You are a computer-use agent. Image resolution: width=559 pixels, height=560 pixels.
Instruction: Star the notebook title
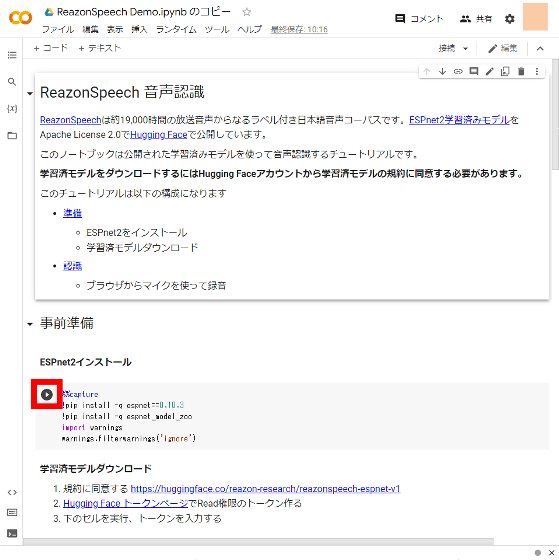(x=246, y=12)
